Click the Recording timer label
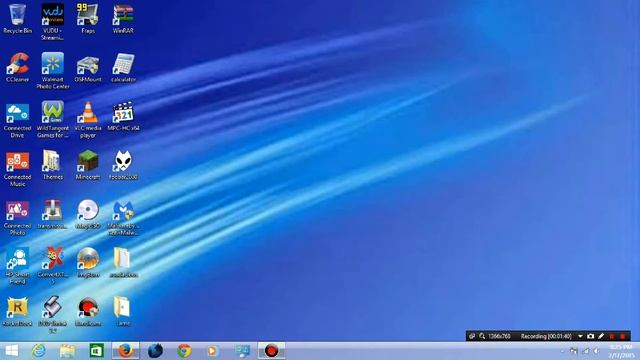 546,336
